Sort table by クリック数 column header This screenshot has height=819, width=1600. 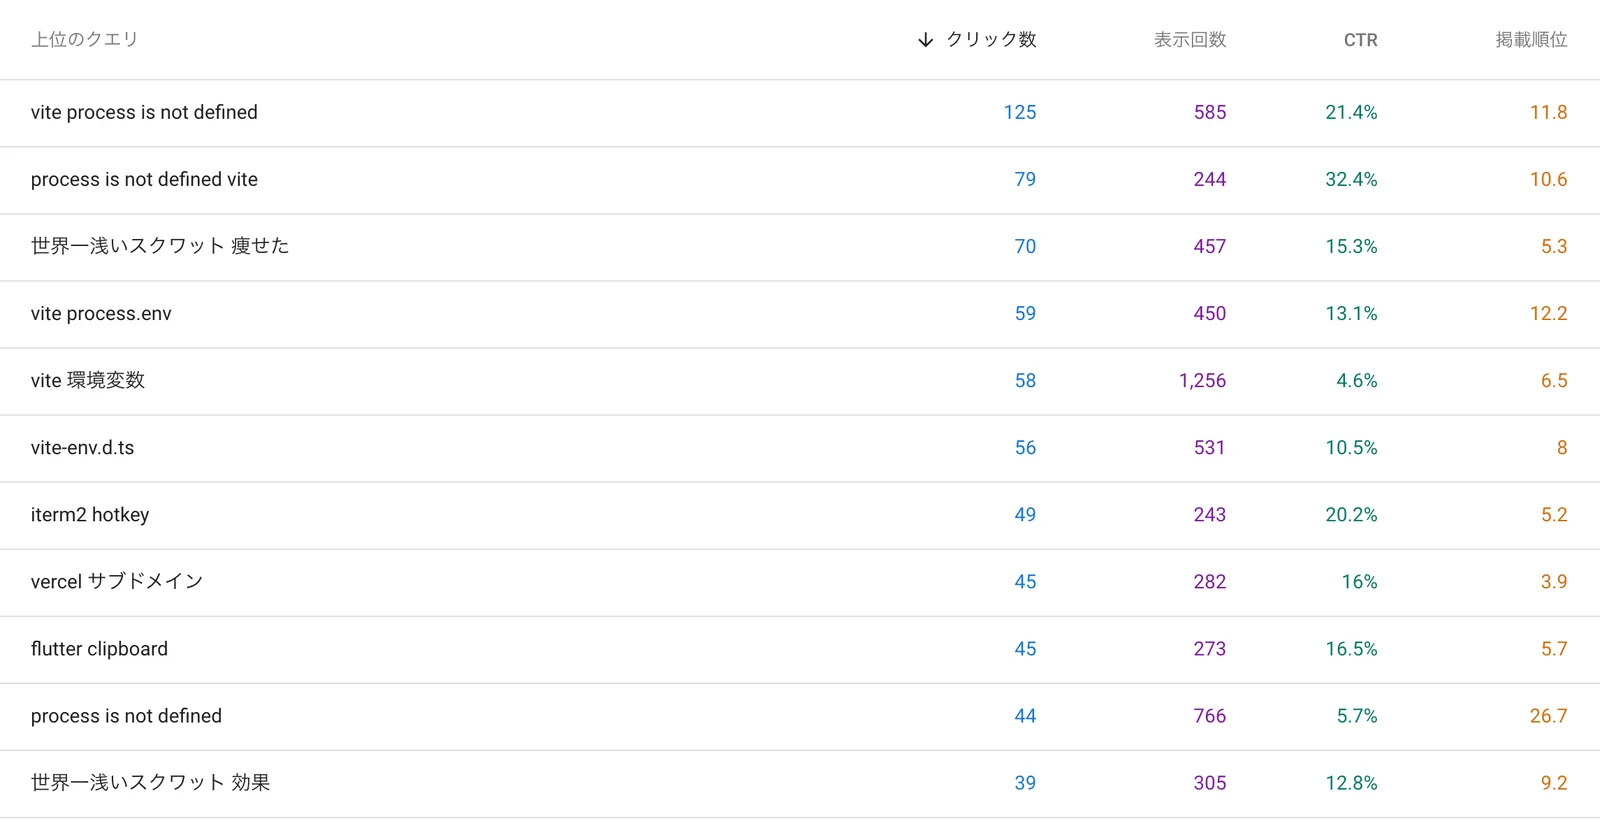point(990,40)
